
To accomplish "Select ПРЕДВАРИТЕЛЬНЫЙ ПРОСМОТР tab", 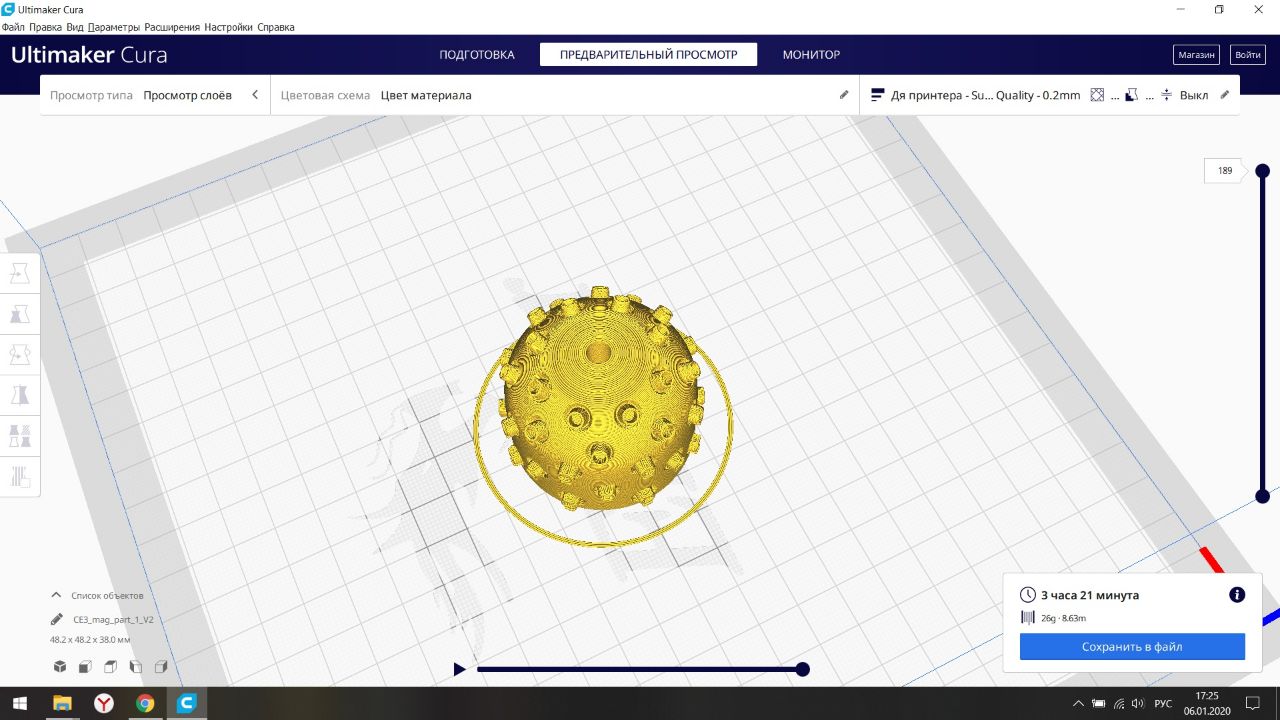I will tap(648, 55).
